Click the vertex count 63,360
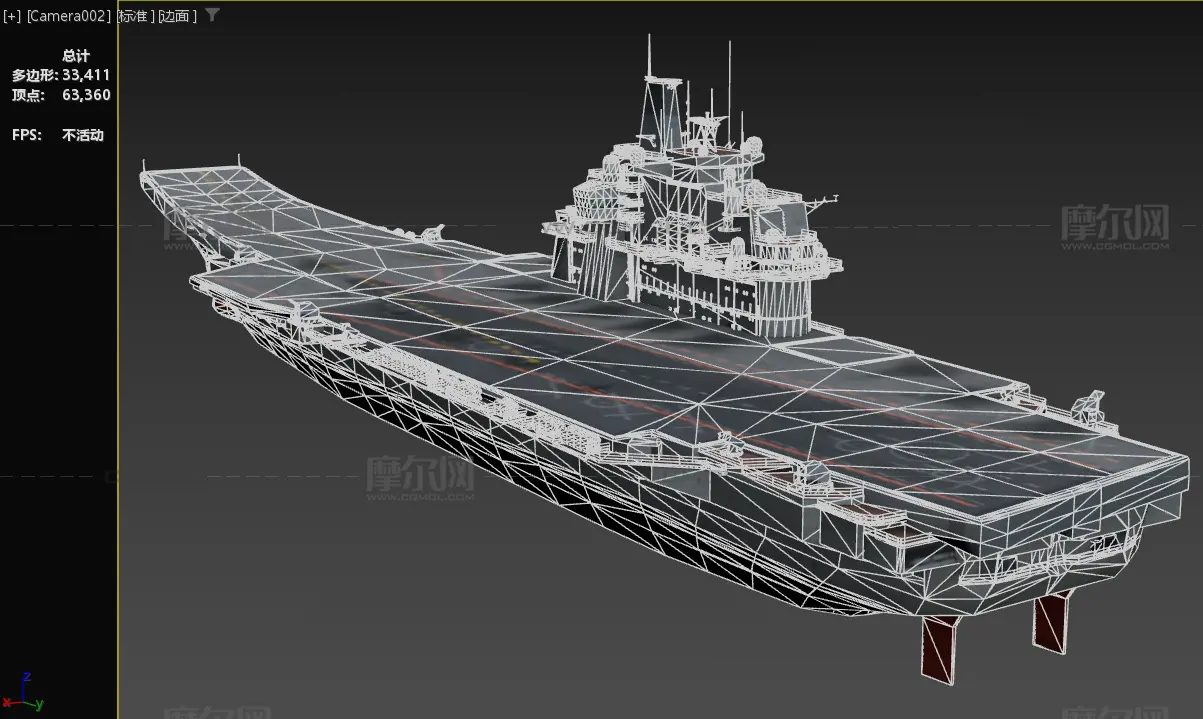 (86, 95)
